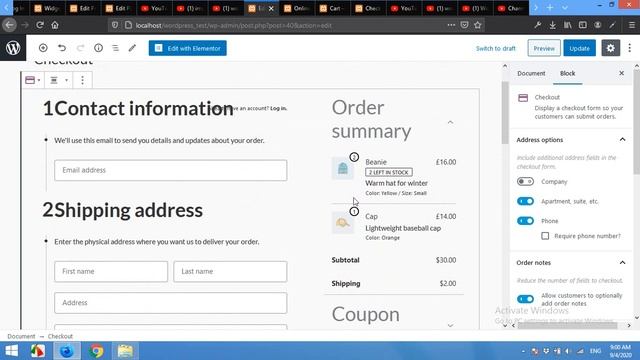640x360 pixels.
Task: Open the Checkout block type switcher
Action: click(33, 80)
